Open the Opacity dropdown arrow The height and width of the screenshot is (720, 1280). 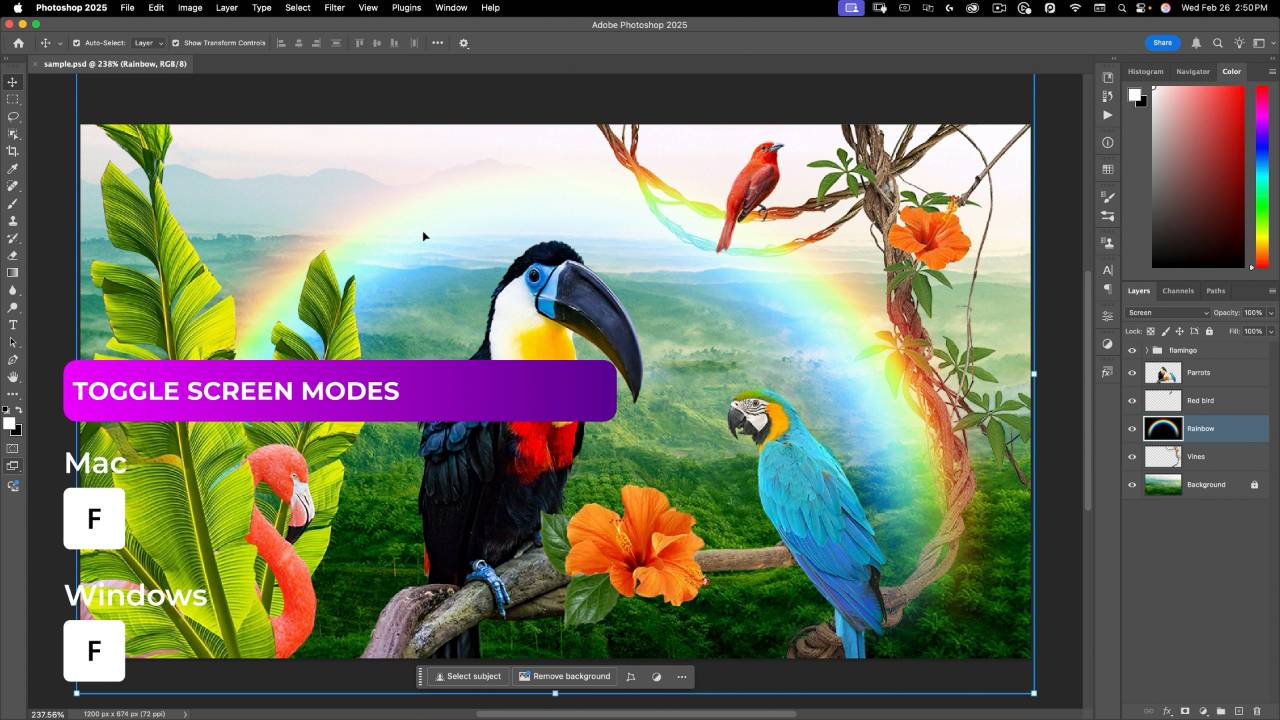coord(1271,313)
